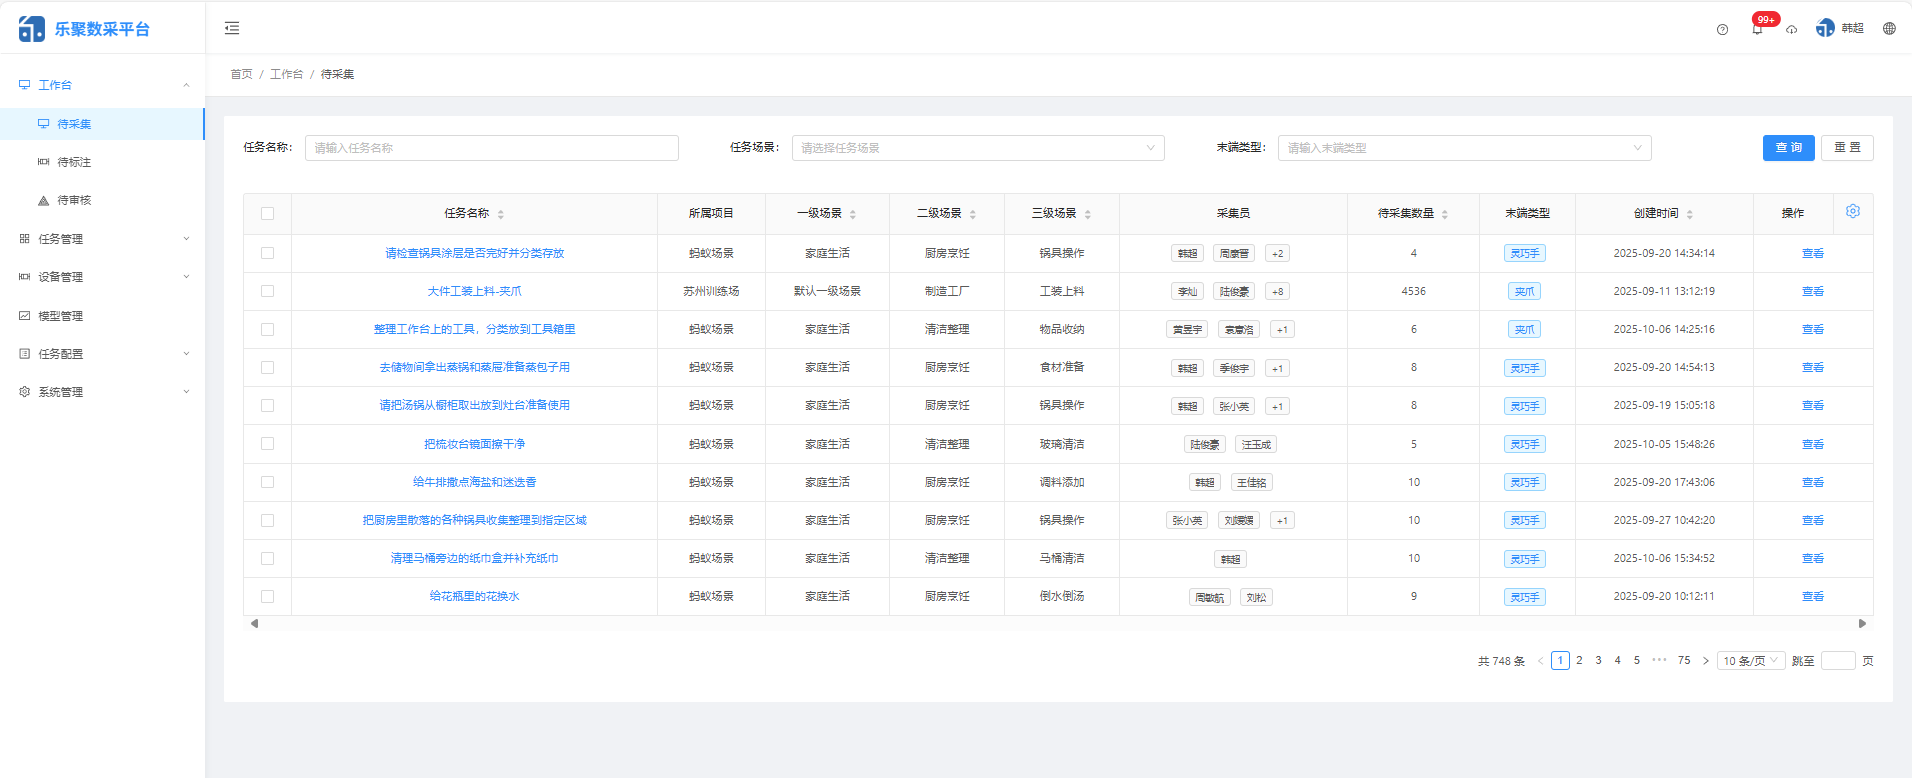This screenshot has height=778, width=1912.
Task: Click the horizontal table scrollbar track
Action: [1058, 623]
